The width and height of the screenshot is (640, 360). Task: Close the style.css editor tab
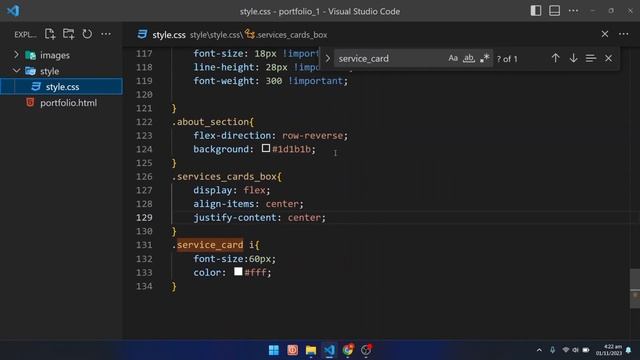tap(604, 34)
